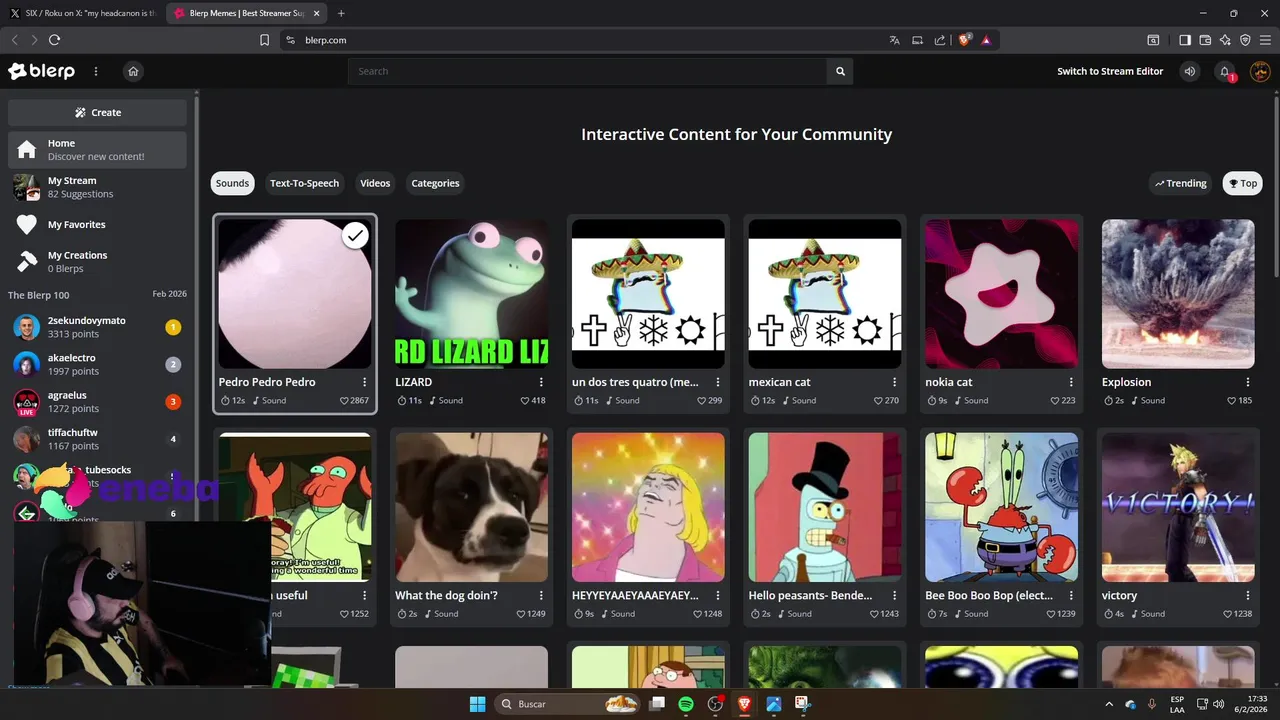Open Spotify from taskbar
Image resolution: width=1280 pixels, height=720 pixels.
(x=686, y=704)
